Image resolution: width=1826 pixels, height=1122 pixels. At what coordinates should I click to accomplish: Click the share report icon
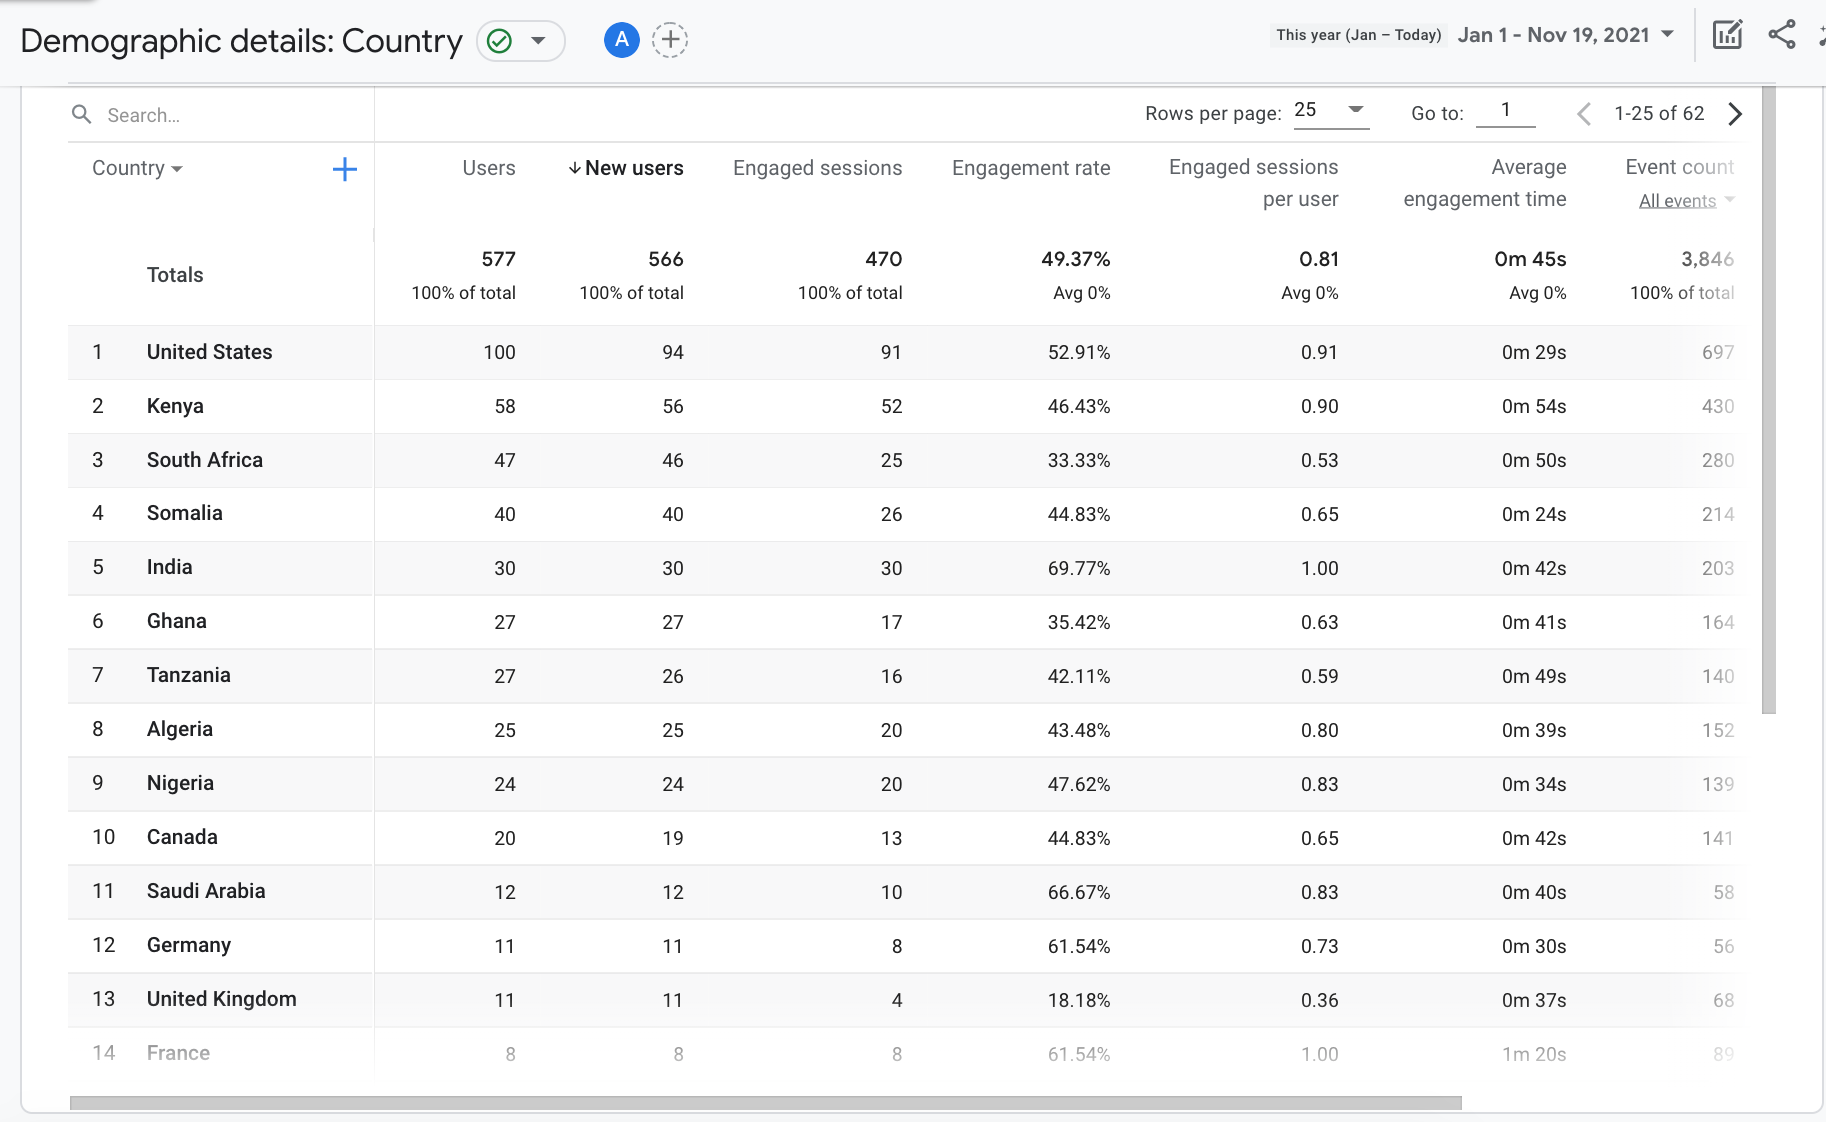pyautogui.click(x=1781, y=35)
